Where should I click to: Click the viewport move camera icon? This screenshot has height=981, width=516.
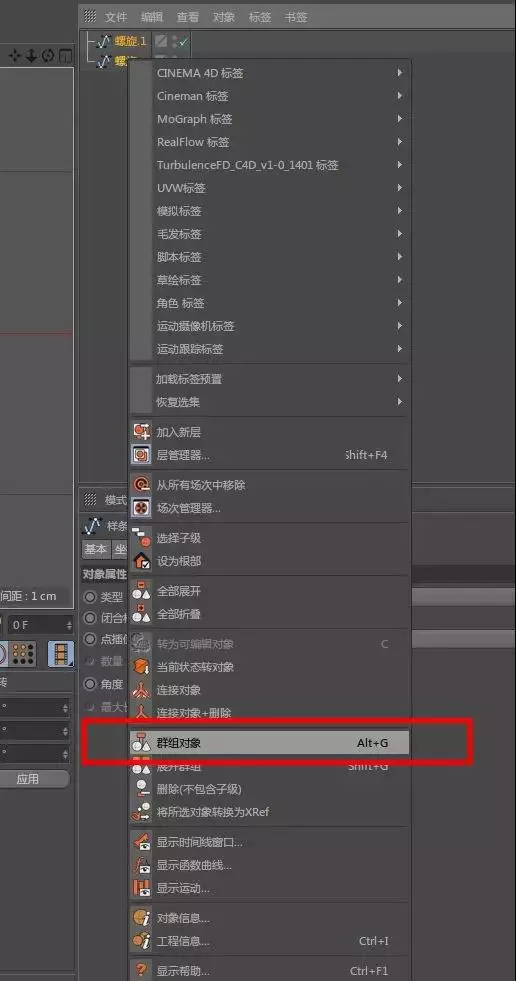pos(15,56)
